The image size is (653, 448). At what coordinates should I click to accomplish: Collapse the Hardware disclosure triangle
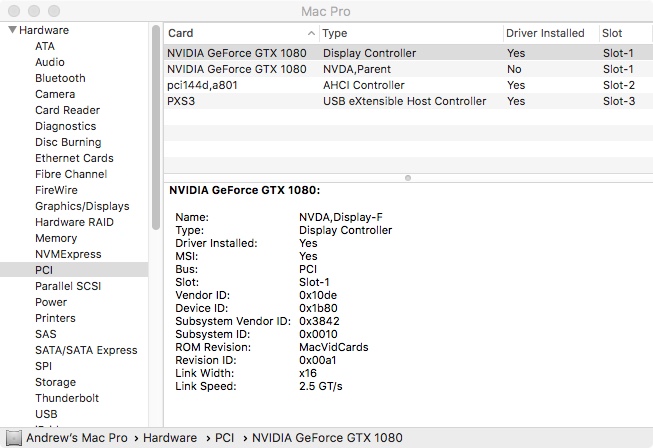tap(12, 30)
